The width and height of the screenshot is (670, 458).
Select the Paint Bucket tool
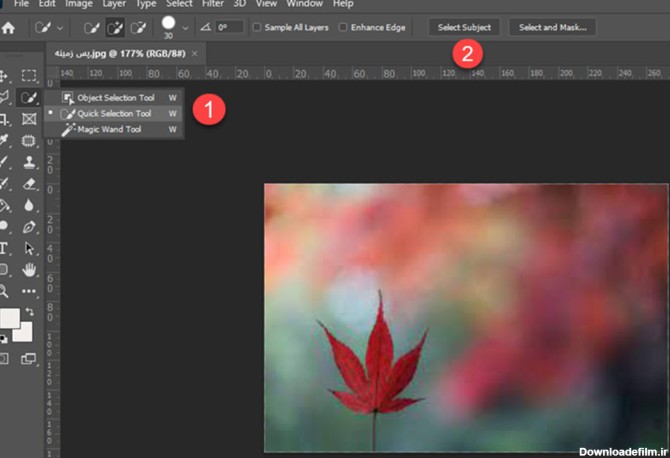click(x=4, y=206)
